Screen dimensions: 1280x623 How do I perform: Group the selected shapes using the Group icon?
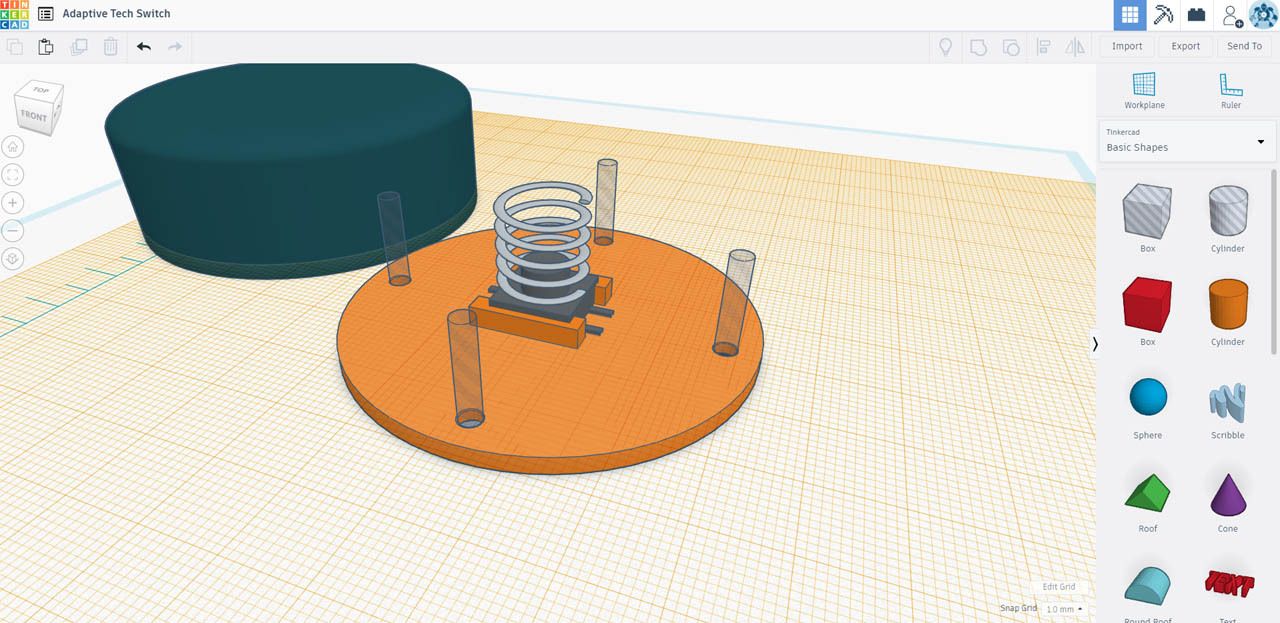978,46
